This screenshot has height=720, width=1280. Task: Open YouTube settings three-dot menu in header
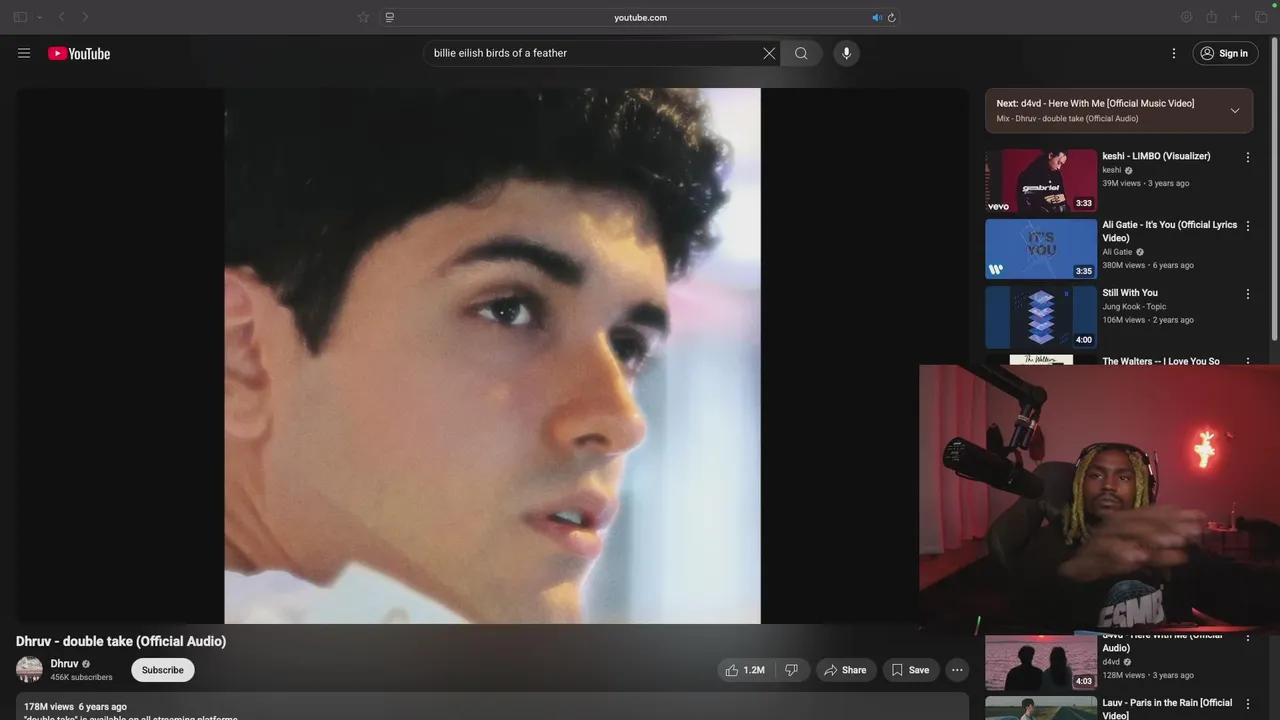click(1174, 53)
